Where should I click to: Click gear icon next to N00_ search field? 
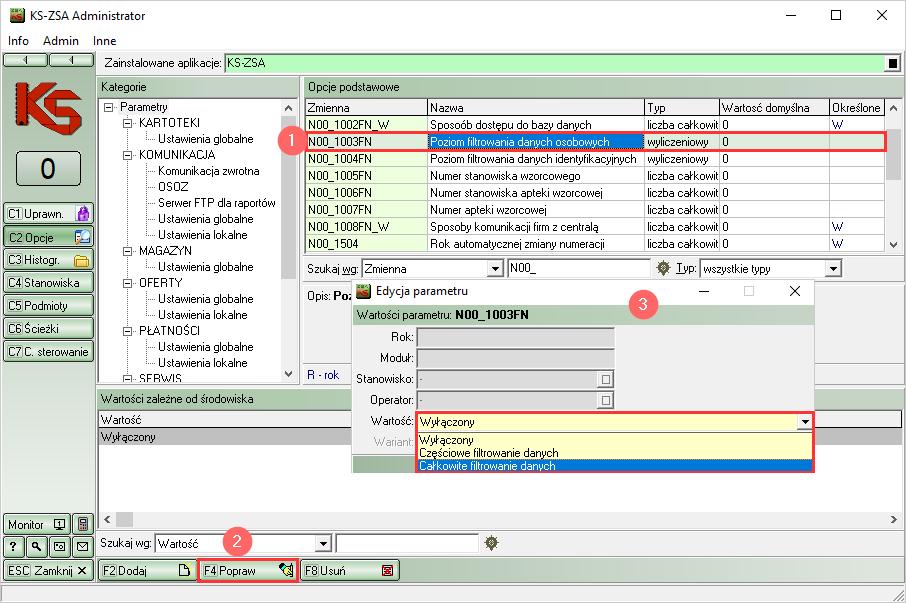(x=663, y=268)
